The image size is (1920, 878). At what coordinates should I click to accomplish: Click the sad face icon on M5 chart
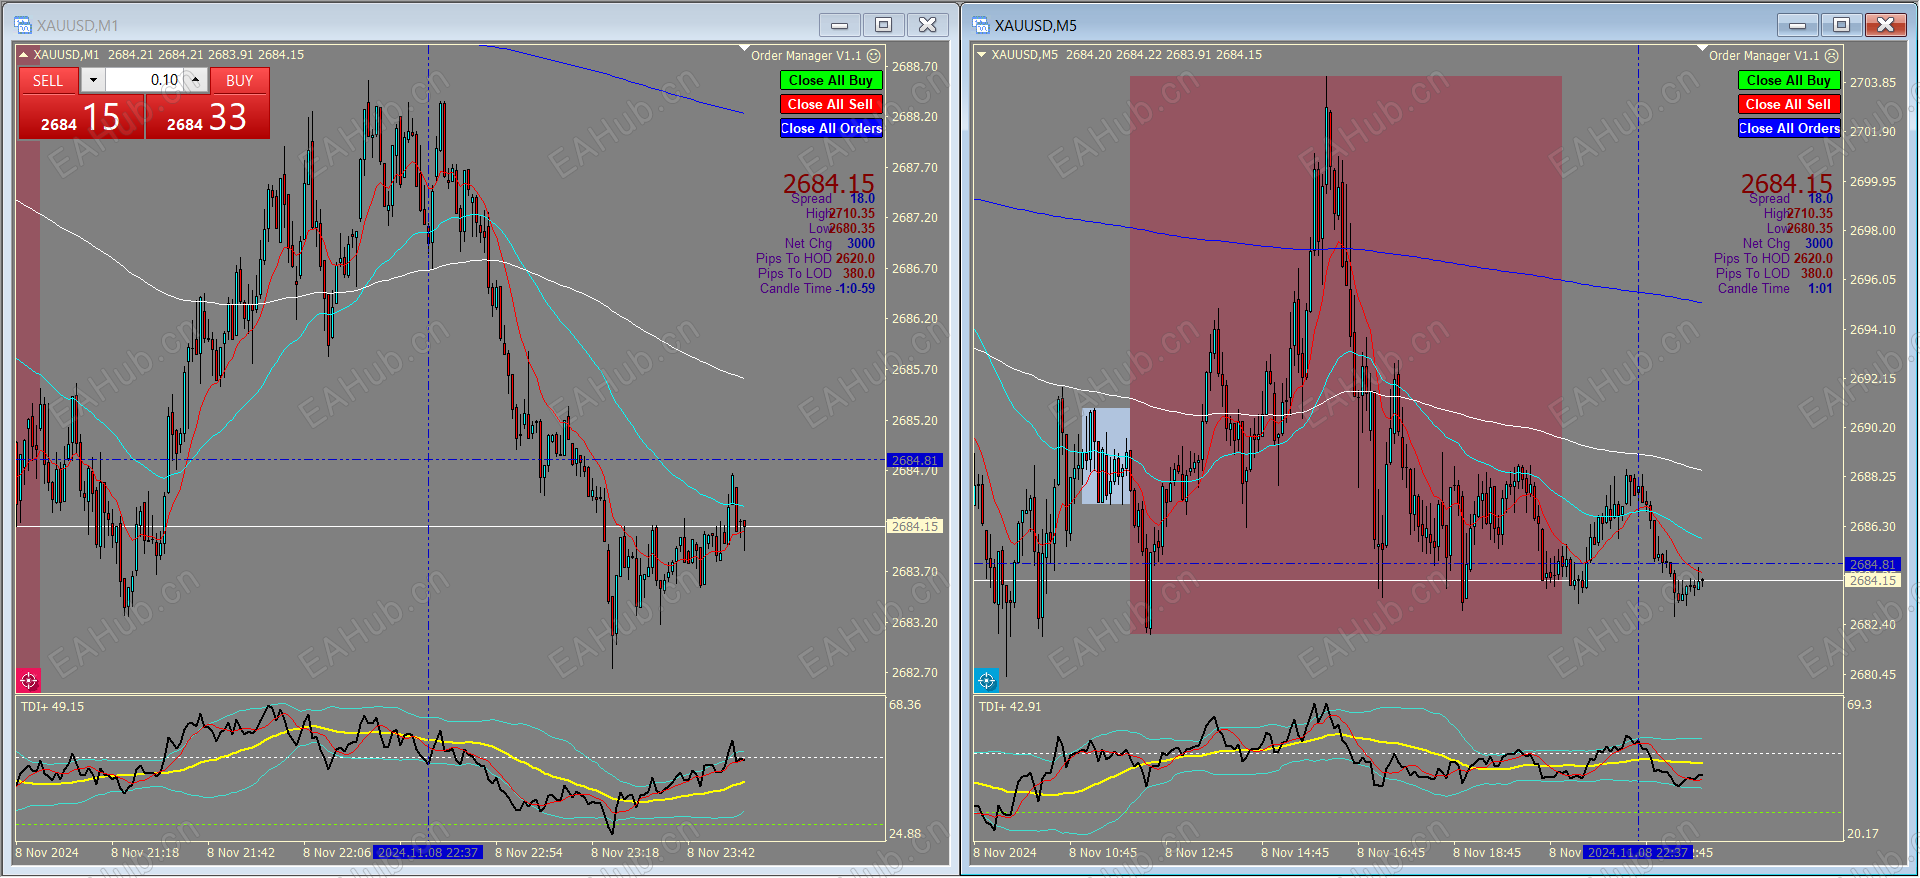coord(1832,56)
